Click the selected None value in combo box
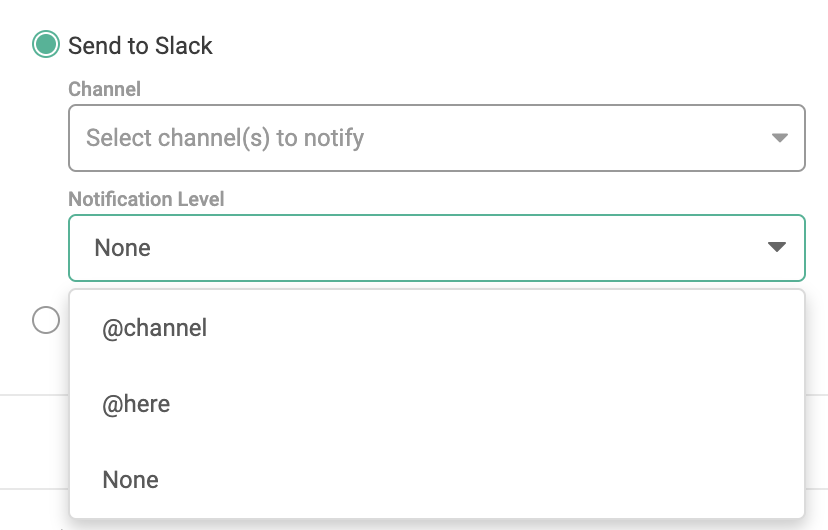This screenshot has height=530, width=828. [x=123, y=247]
